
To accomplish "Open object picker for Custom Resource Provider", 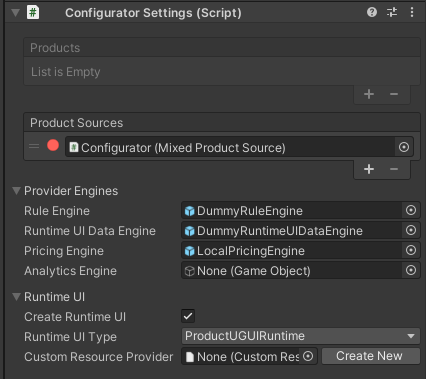I will (x=308, y=356).
